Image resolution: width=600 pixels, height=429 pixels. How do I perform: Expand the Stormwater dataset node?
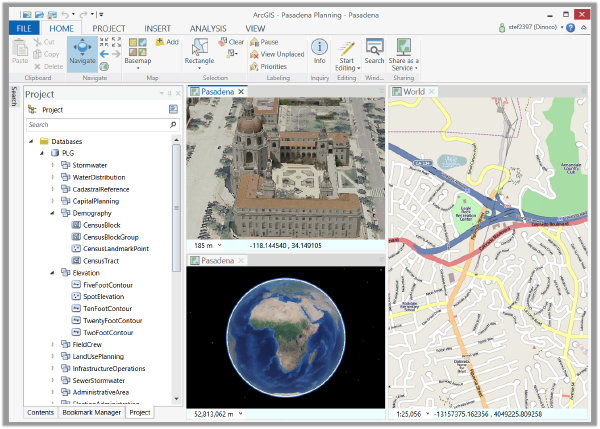[53, 164]
